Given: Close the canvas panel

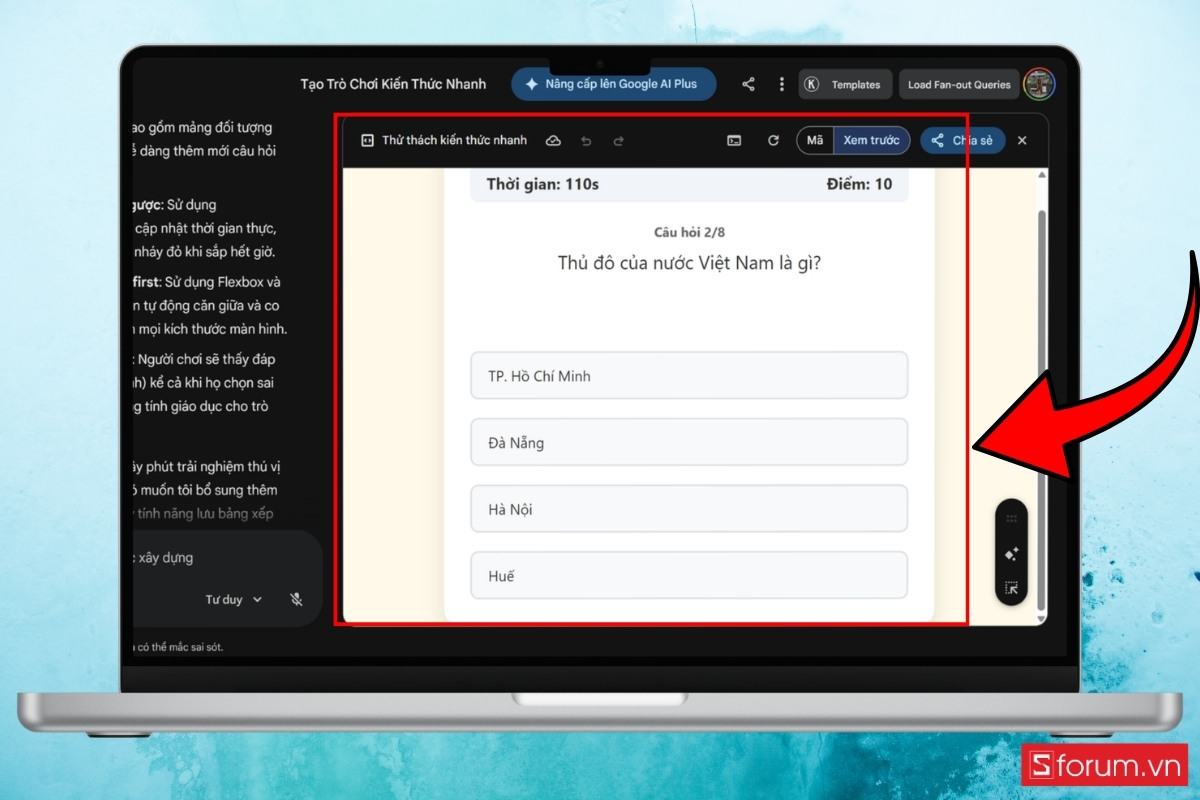Looking at the screenshot, I should pos(1022,141).
